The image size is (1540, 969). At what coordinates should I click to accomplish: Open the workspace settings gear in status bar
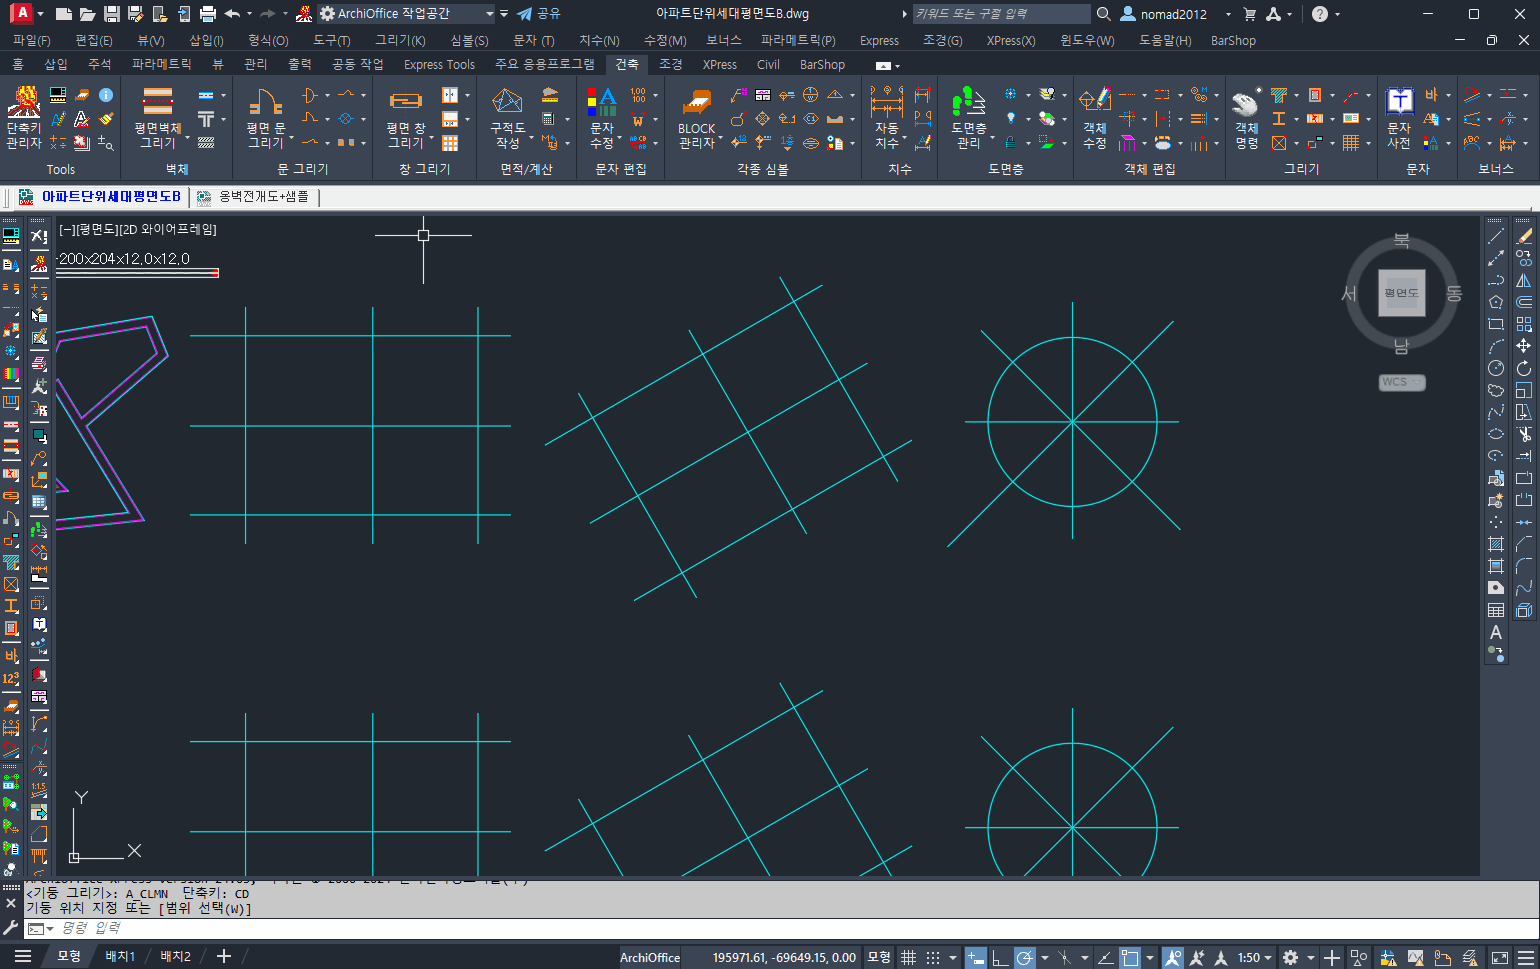(x=1290, y=957)
